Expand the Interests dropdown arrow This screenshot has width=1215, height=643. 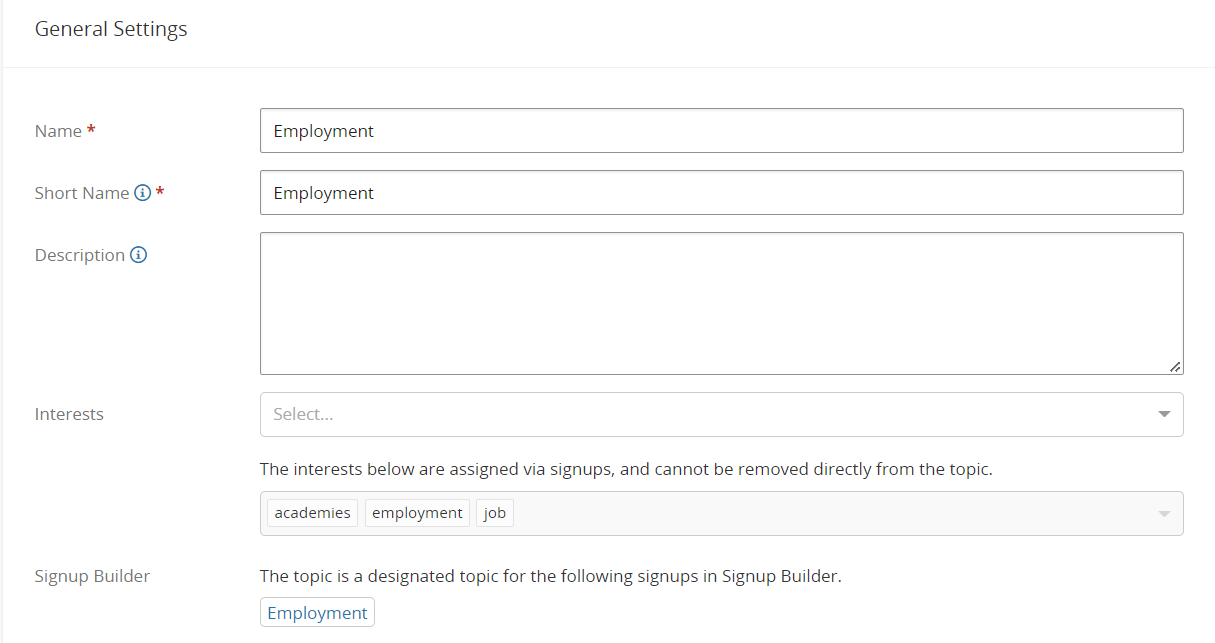point(1164,414)
